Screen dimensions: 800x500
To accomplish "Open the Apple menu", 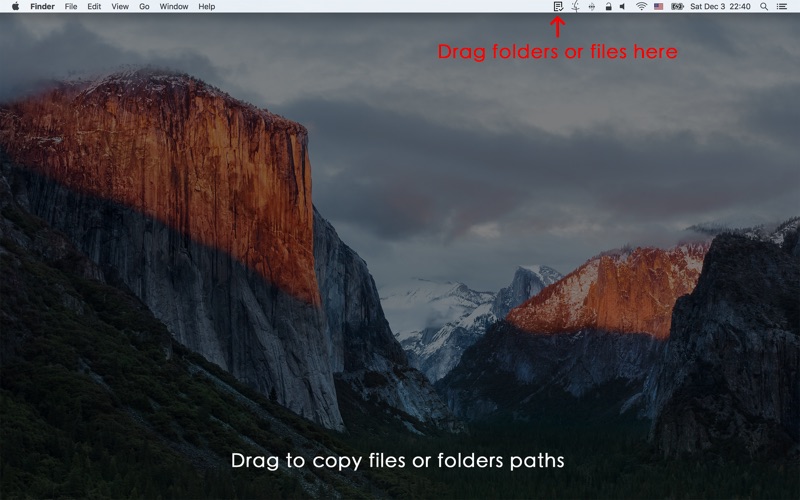I will [15, 6].
